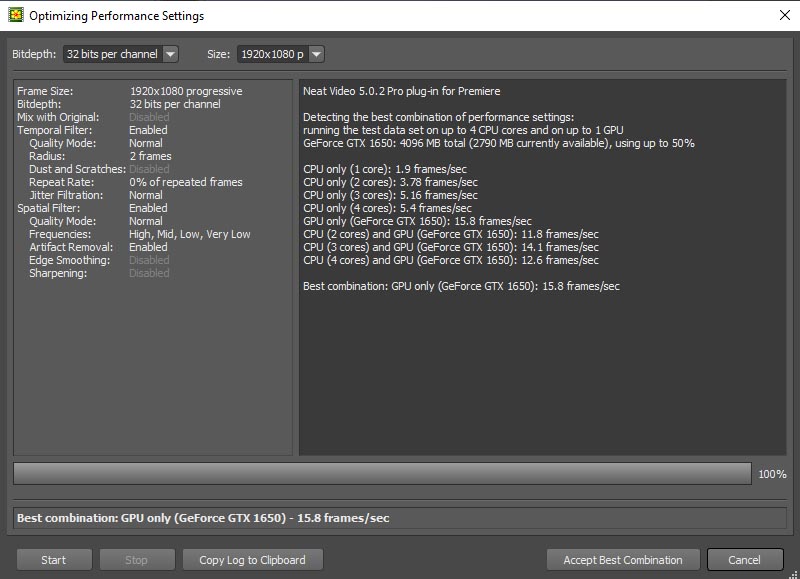800x579 pixels.
Task: Click the 1920x1080 p size combo box
Action: [x=281, y=54]
